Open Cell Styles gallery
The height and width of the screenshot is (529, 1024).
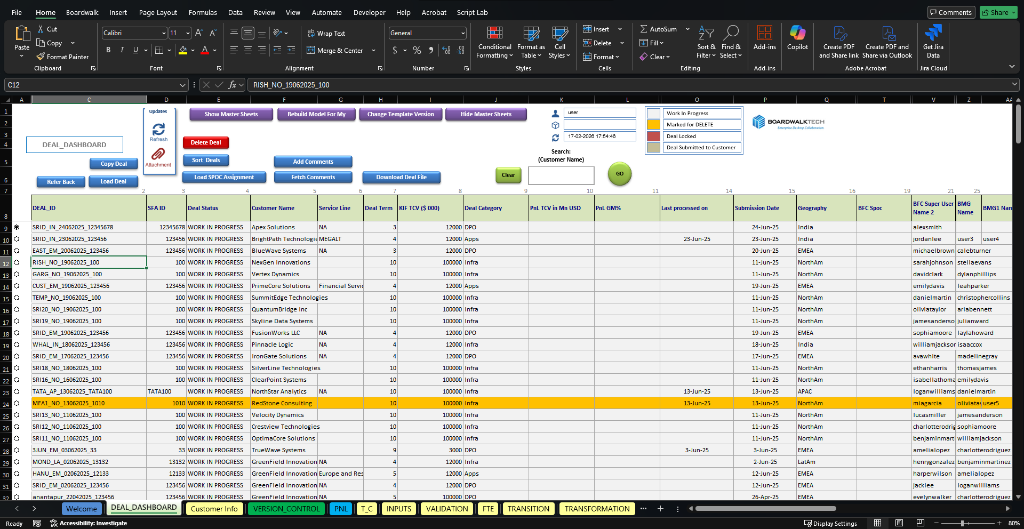560,43
